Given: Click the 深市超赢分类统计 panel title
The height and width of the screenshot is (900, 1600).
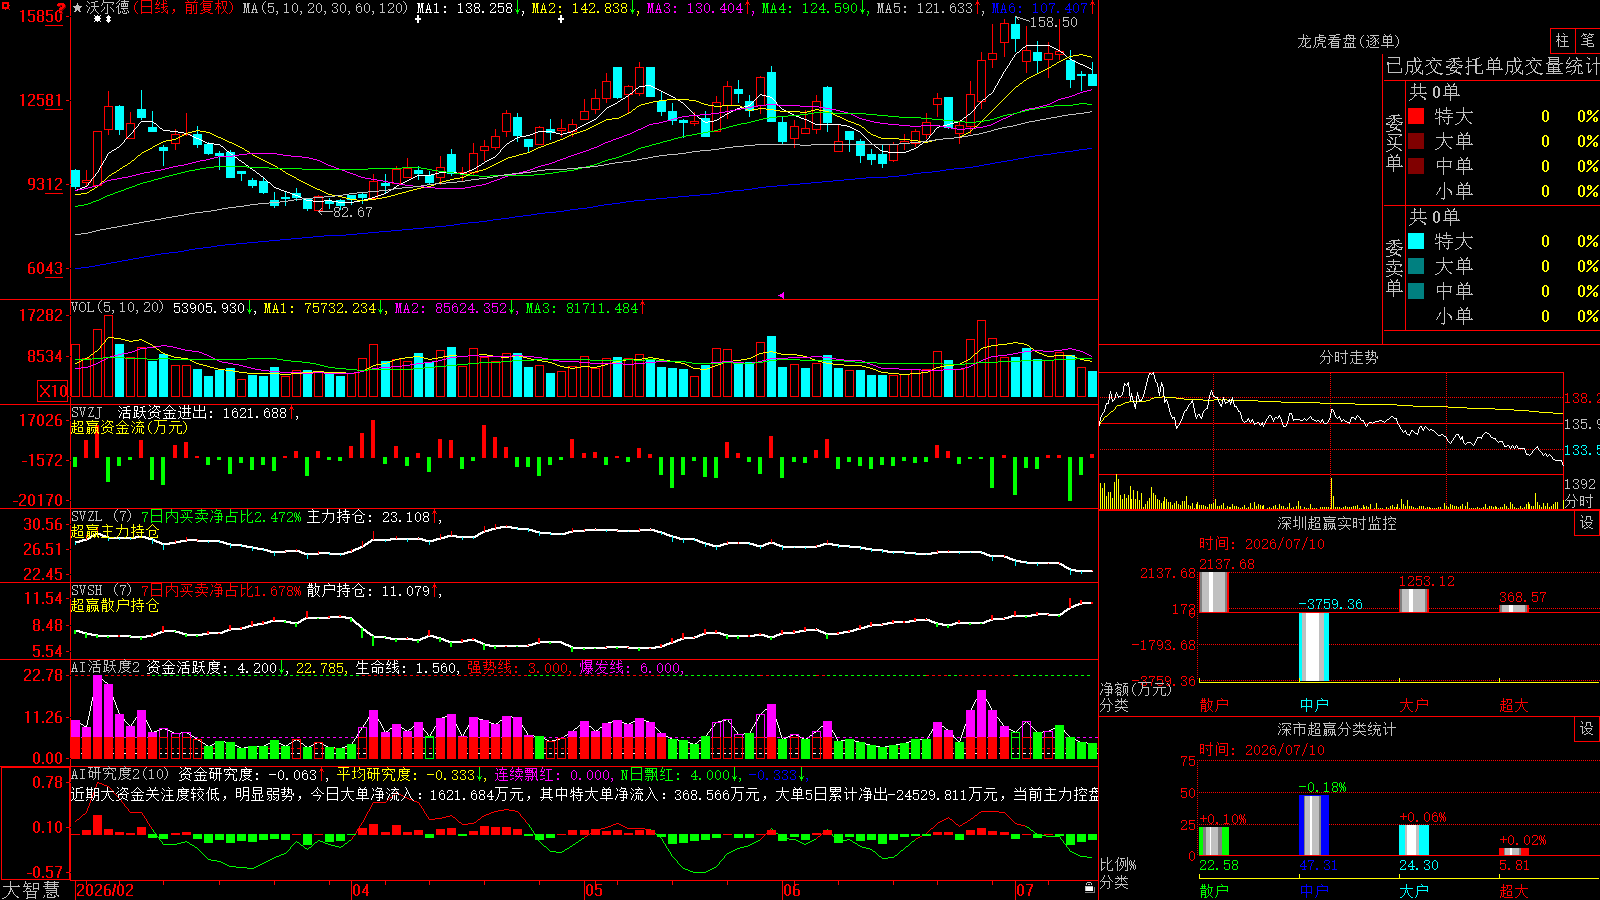Looking at the screenshot, I should 1336,729.
